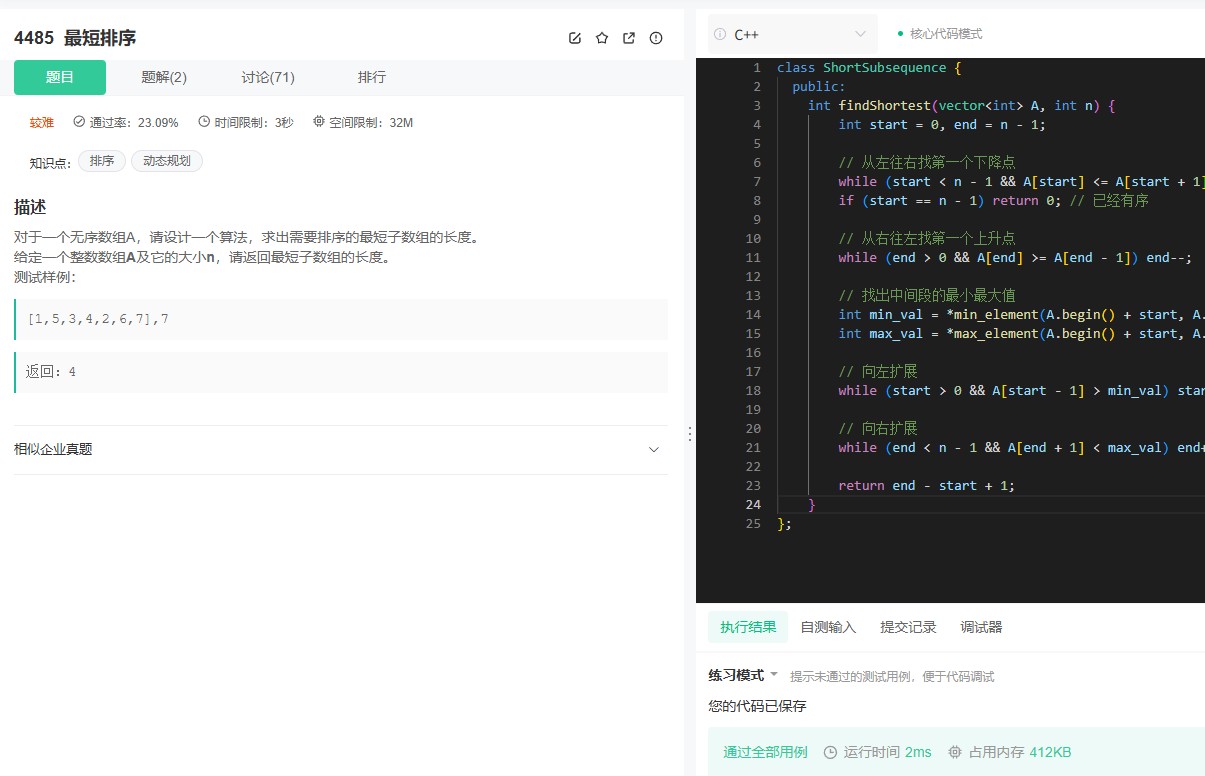Click the chip icon beside 占用内存
Viewport: 1205px width, 776px height.
click(x=955, y=752)
